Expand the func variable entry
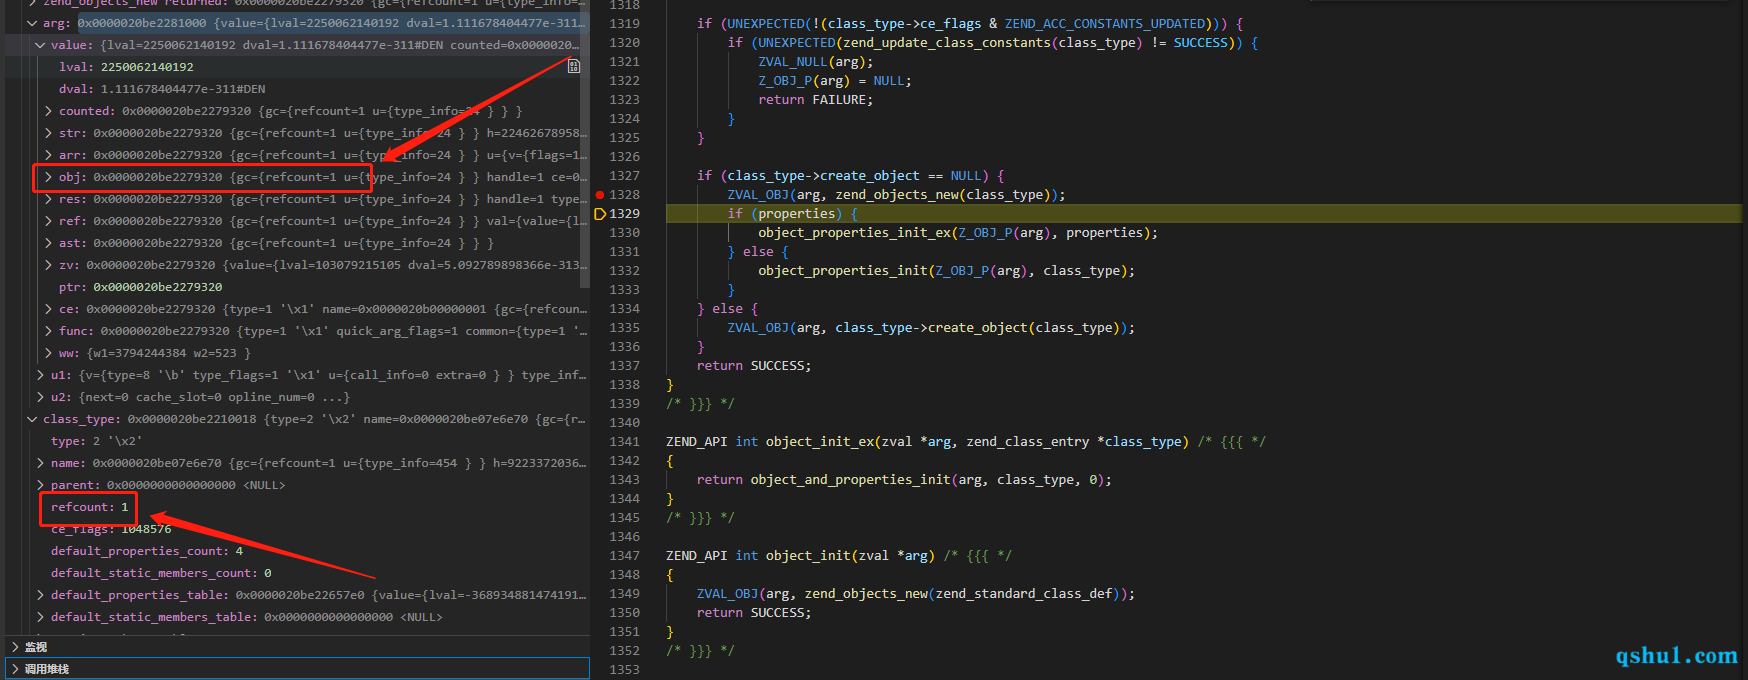This screenshot has width=1748, height=680. (x=48, y=331)
